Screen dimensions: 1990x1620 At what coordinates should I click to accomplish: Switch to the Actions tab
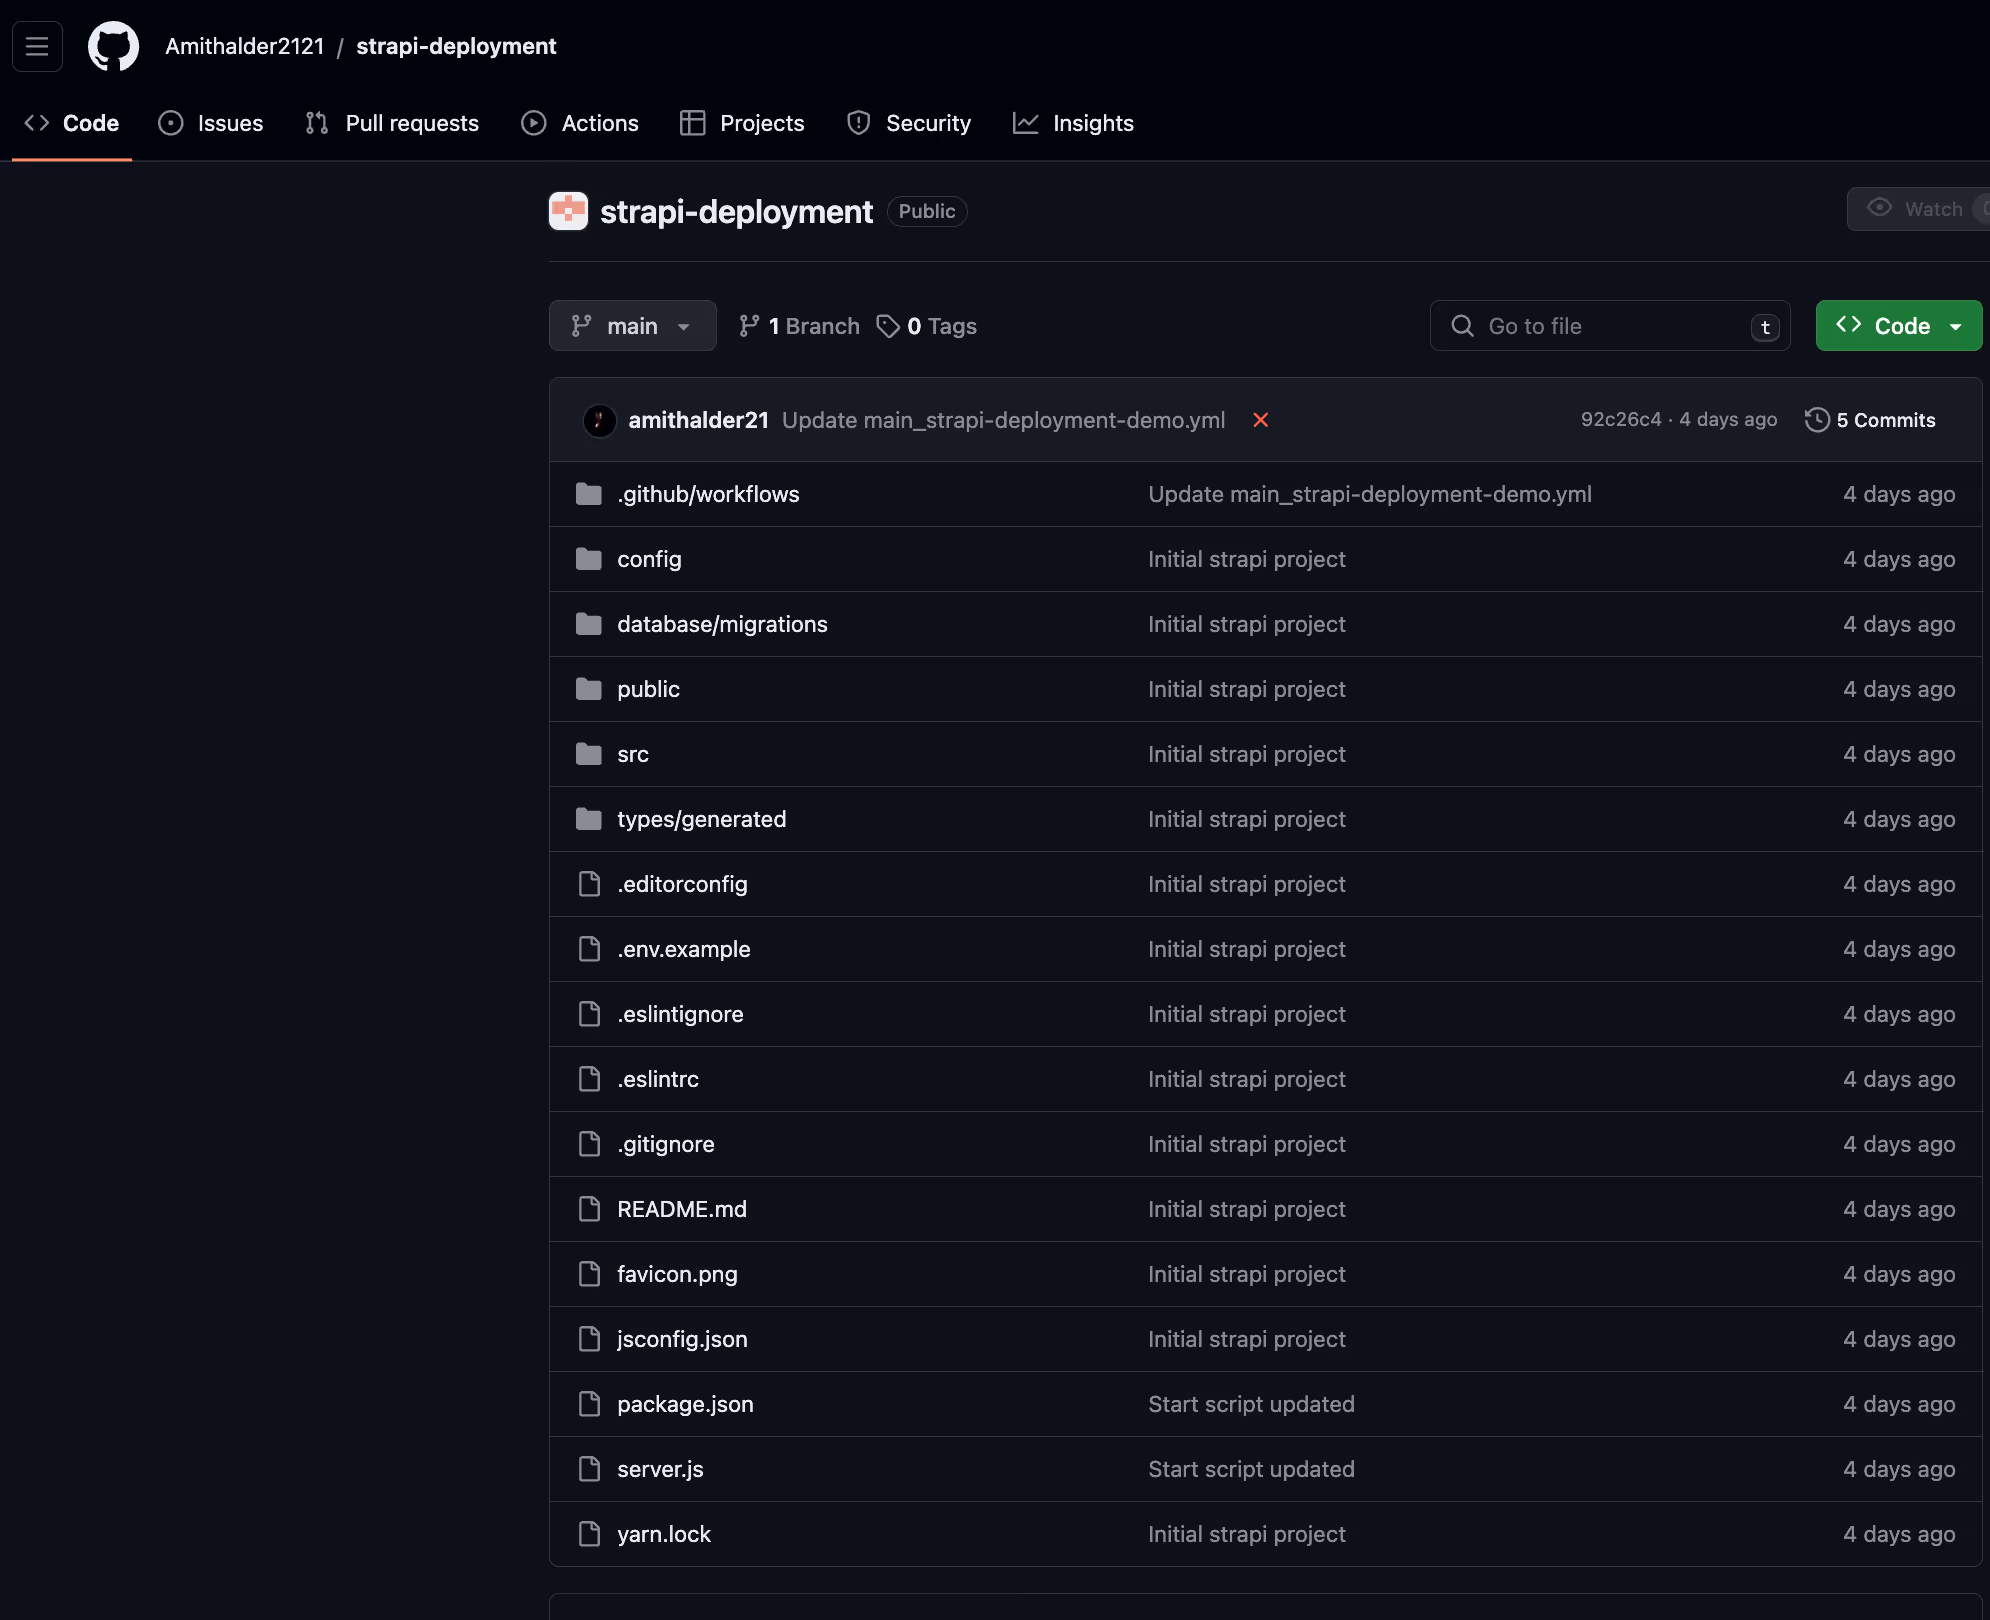coord(580,122)
